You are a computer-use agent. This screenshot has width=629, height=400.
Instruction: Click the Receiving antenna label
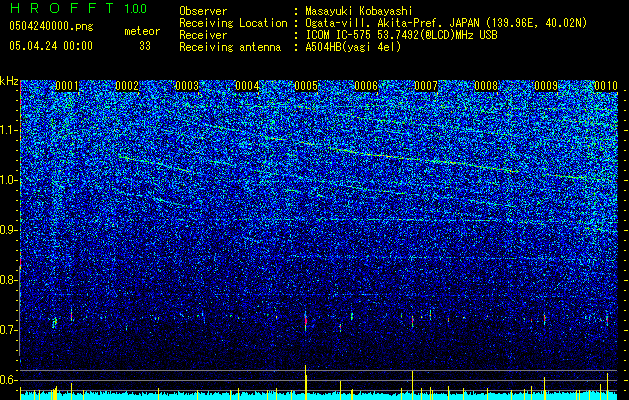pyautogui.click(x=230, y=47)
